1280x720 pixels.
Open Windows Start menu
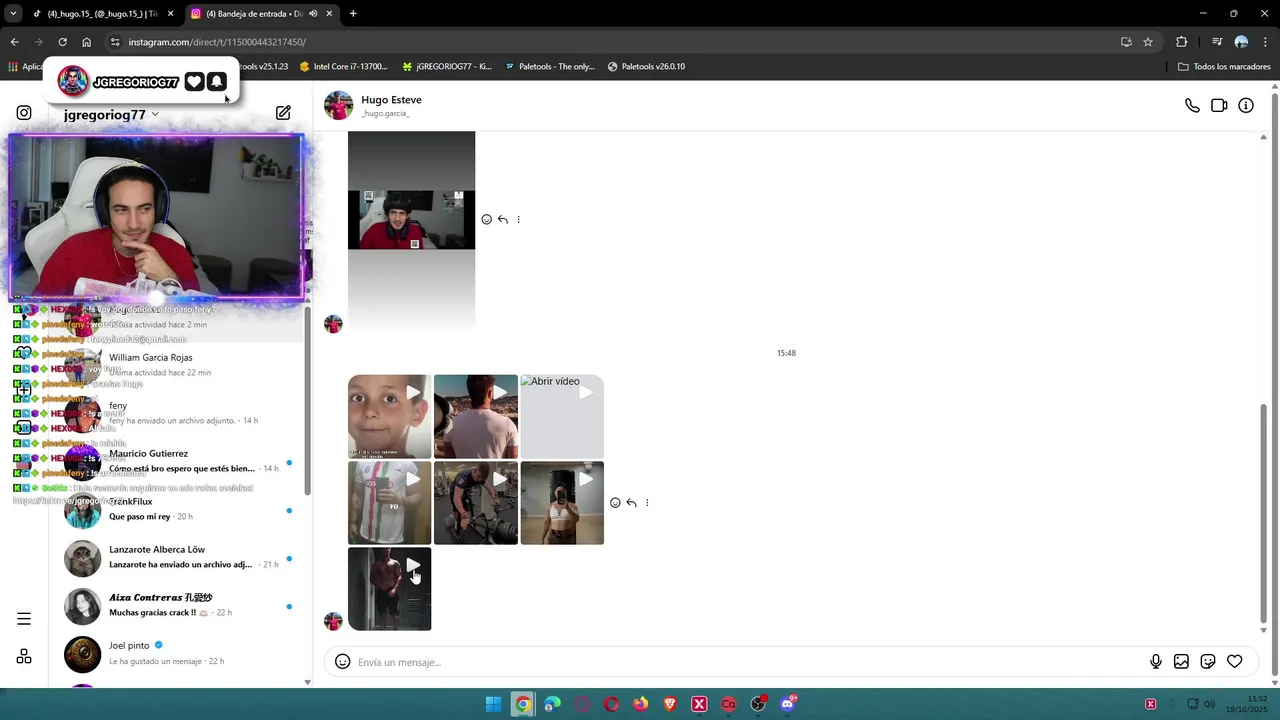pos(493,704)
